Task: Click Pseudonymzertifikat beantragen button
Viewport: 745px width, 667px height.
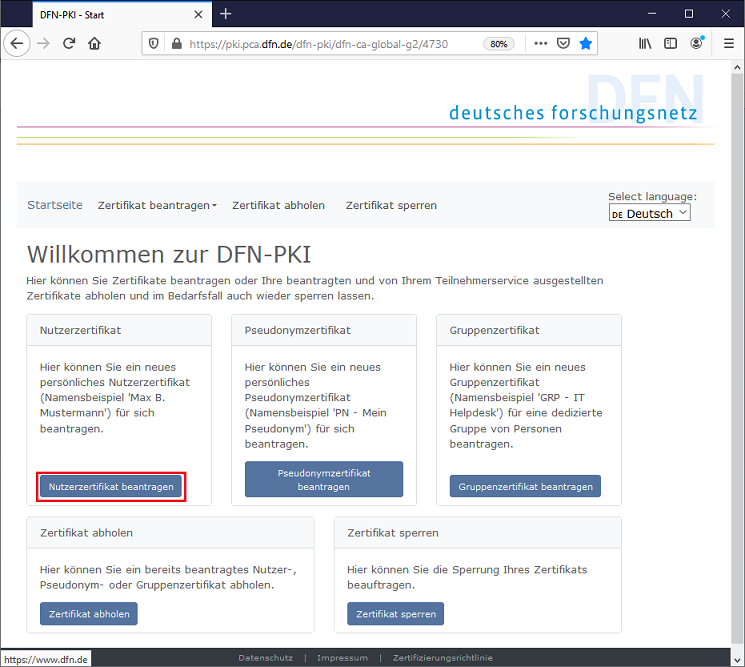Action: pyautogui.click(x=324, y=480)
